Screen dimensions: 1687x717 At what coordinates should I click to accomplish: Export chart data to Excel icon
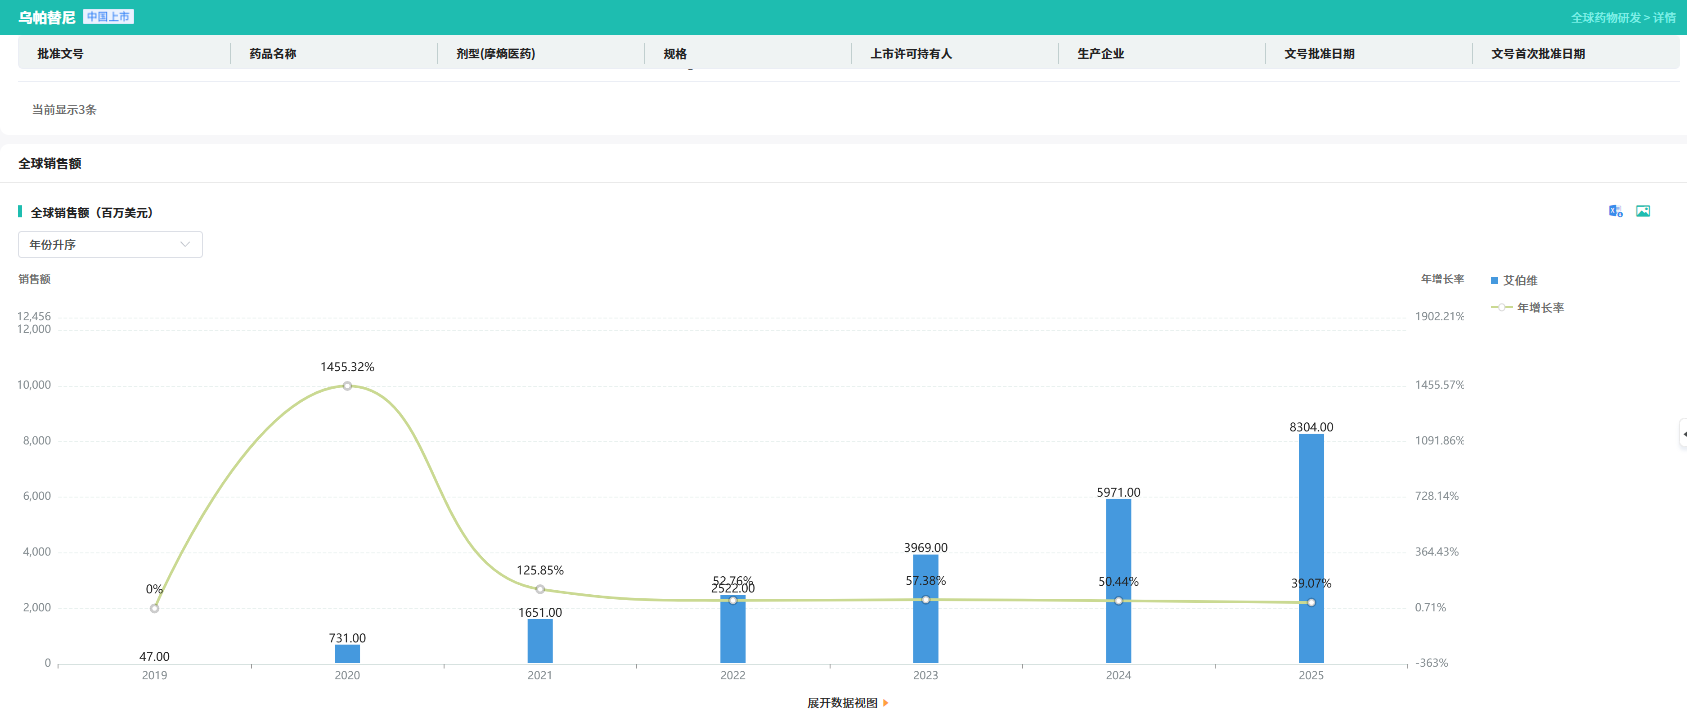[x=1615, y=211]
